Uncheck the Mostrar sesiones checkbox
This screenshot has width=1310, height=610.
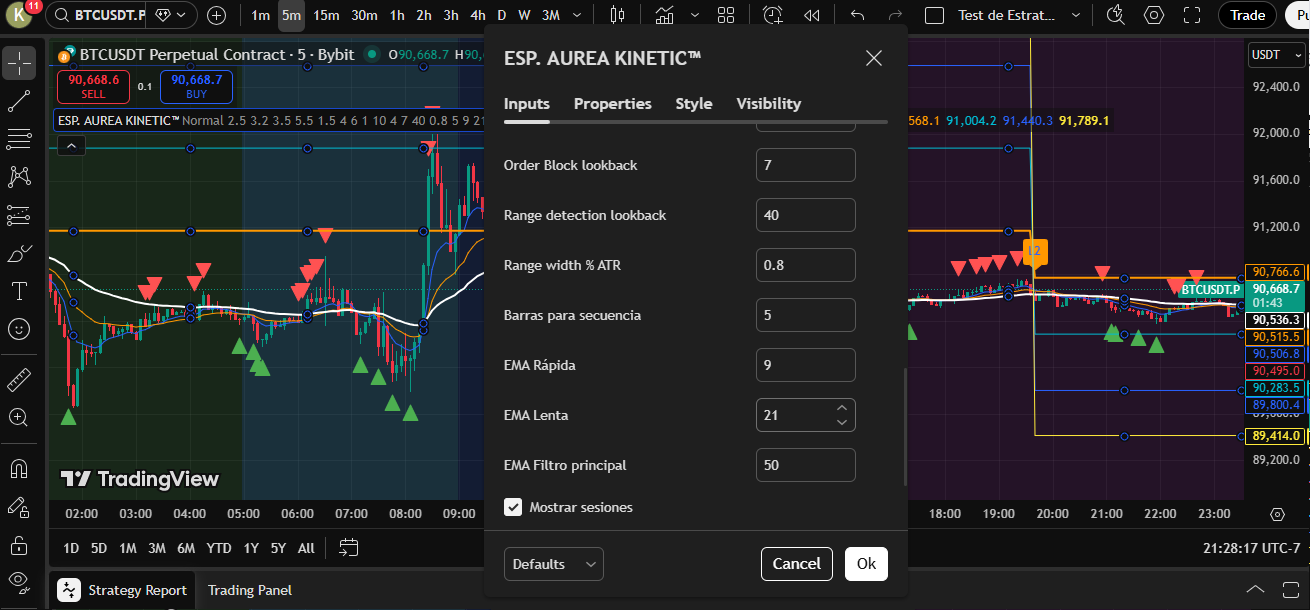click(513, 507)
